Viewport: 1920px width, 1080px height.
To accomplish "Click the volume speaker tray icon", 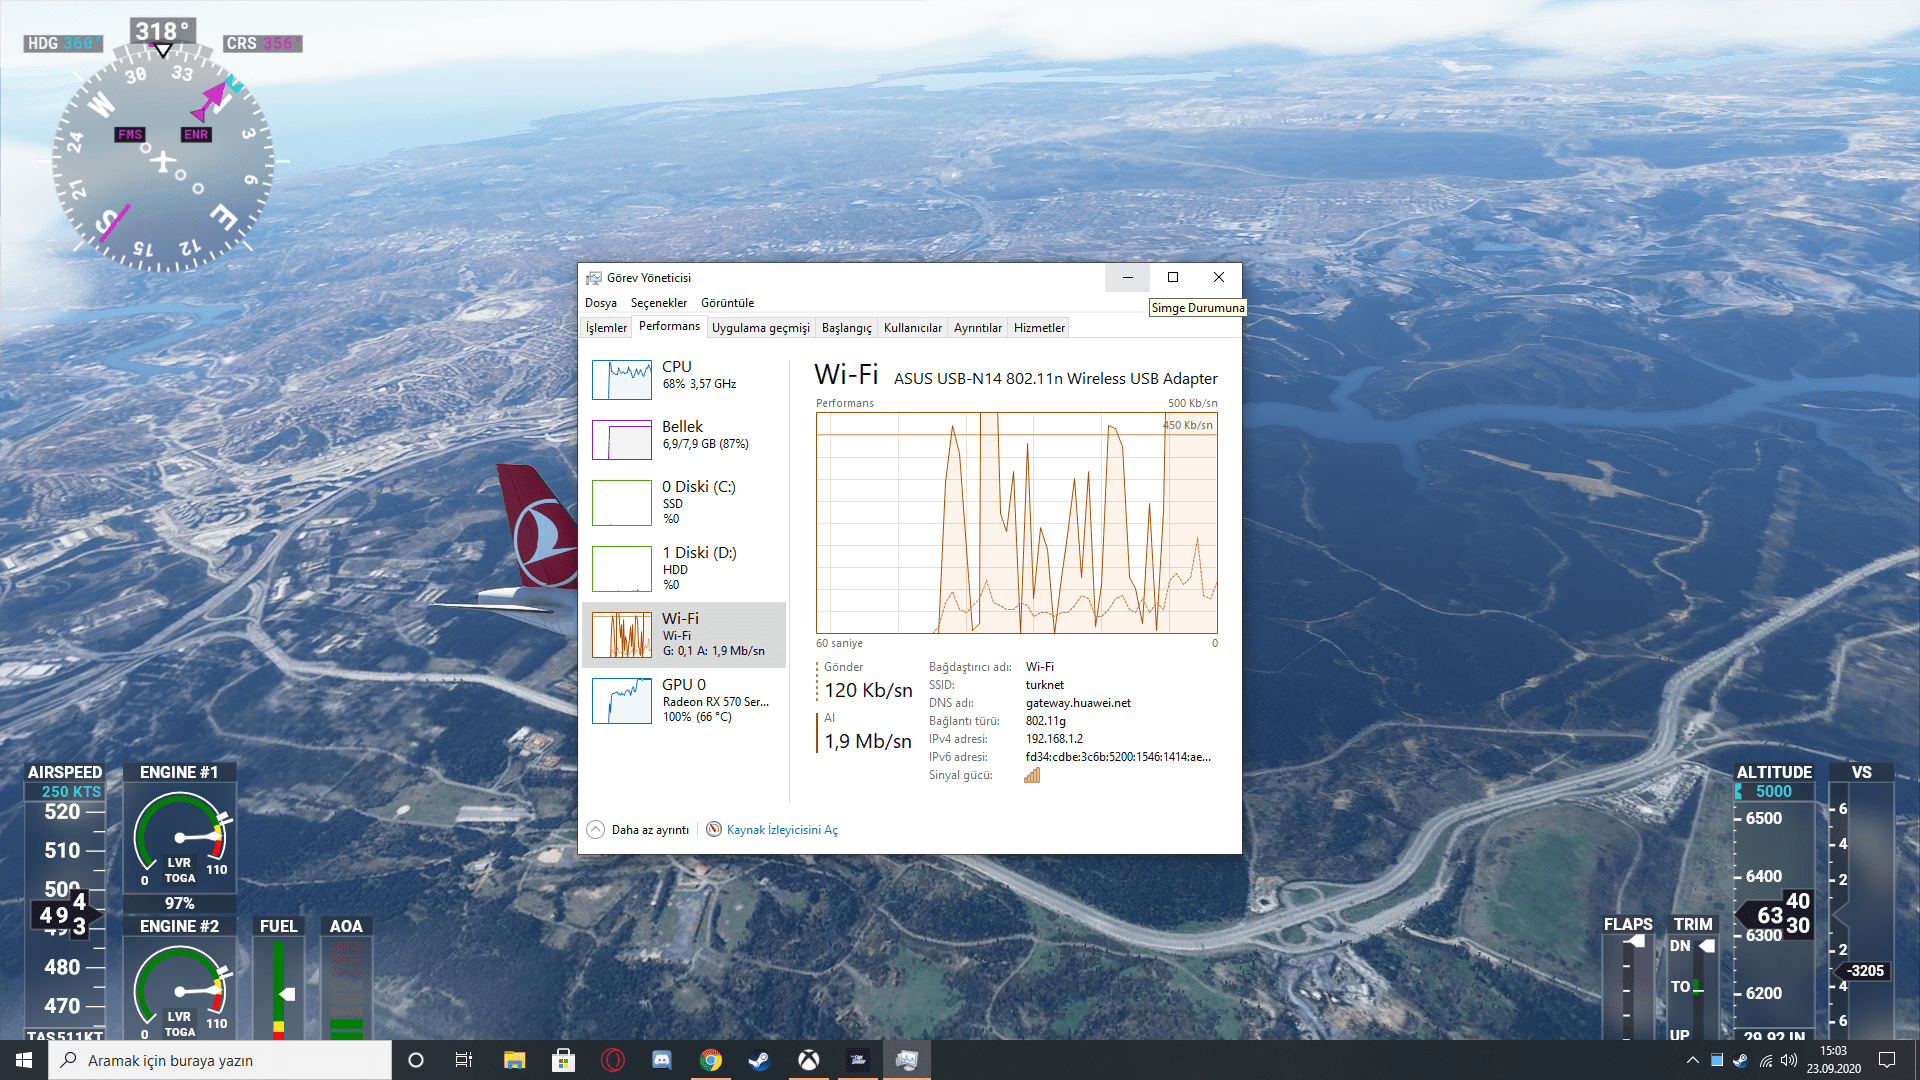I will 1789,1060.
